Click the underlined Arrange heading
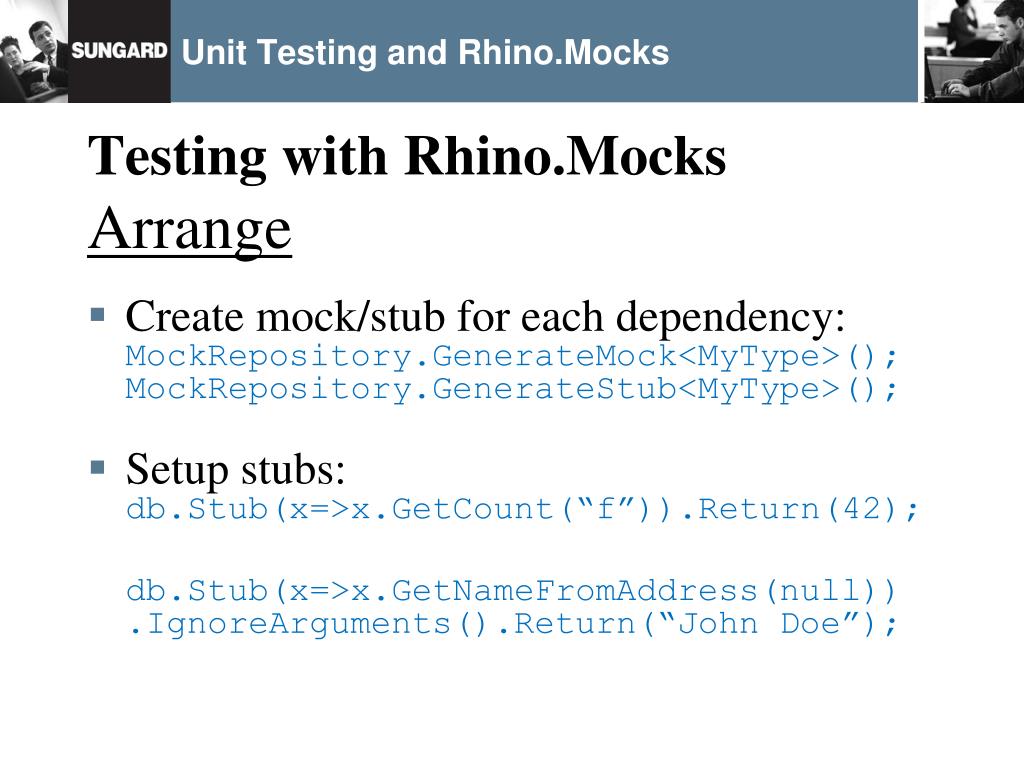 190,229
